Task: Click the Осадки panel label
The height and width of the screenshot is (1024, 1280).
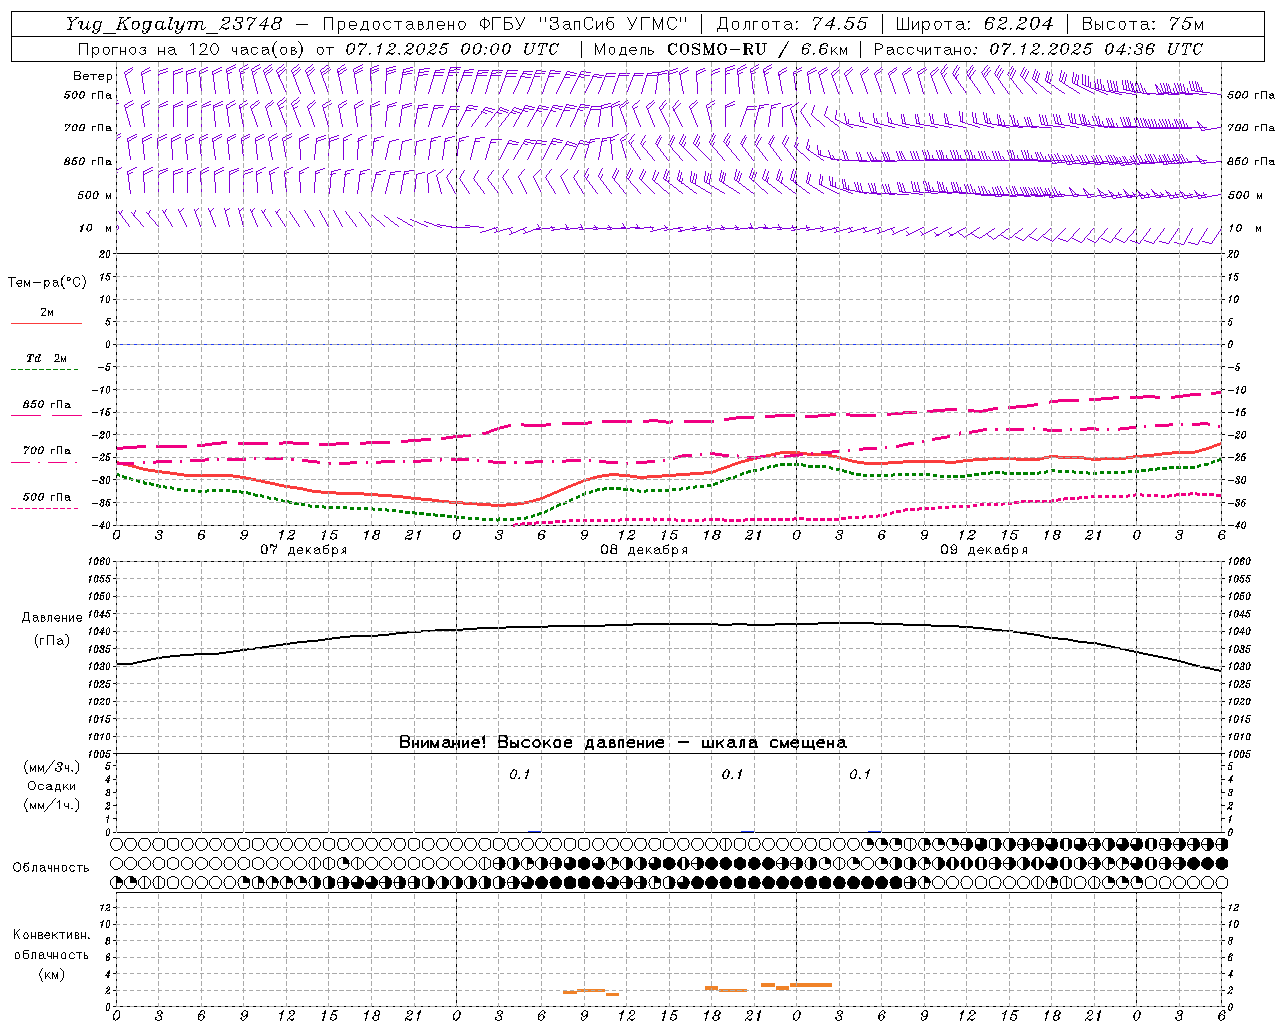Action: [52, 786]
